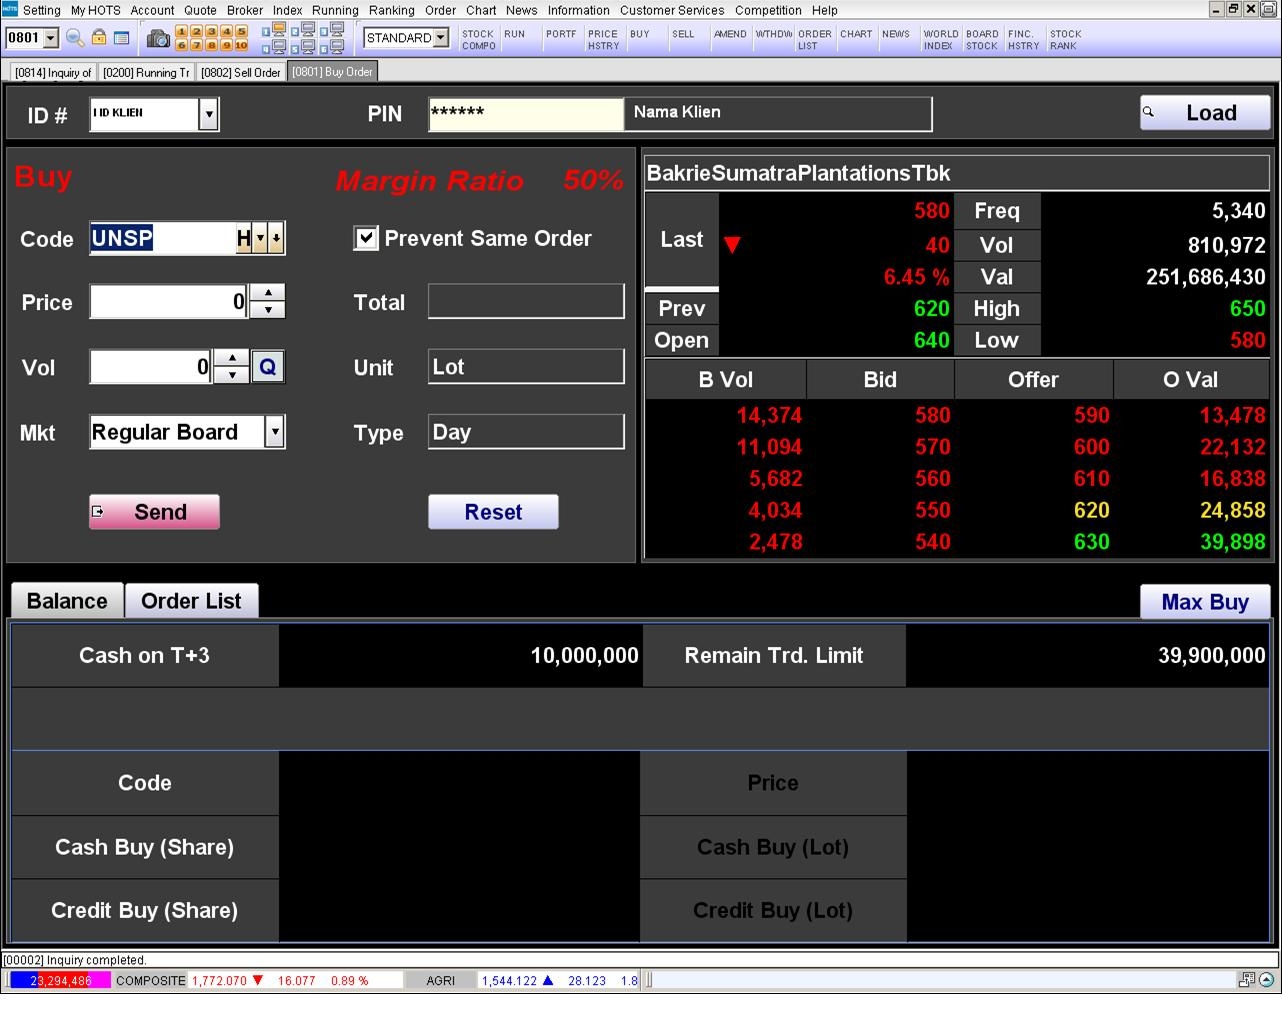Open the Setting menu

coord(42,10)
